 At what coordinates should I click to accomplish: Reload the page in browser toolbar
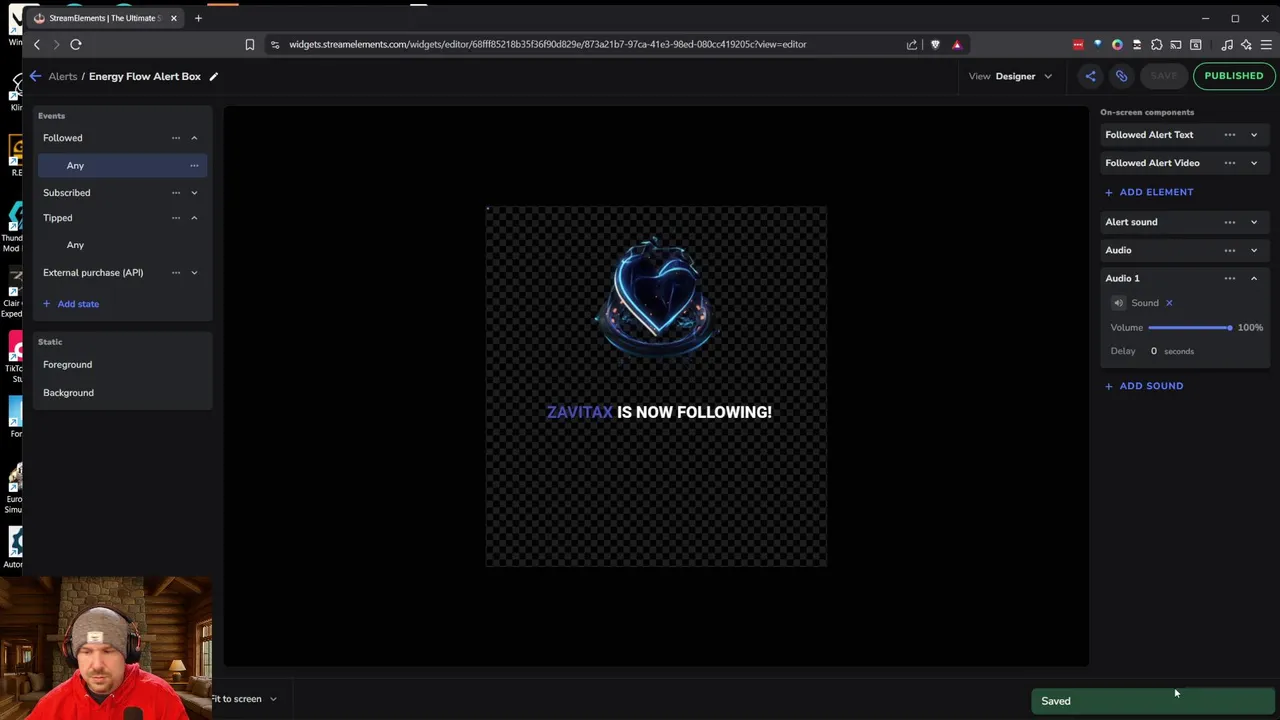(x=75, y=44)
